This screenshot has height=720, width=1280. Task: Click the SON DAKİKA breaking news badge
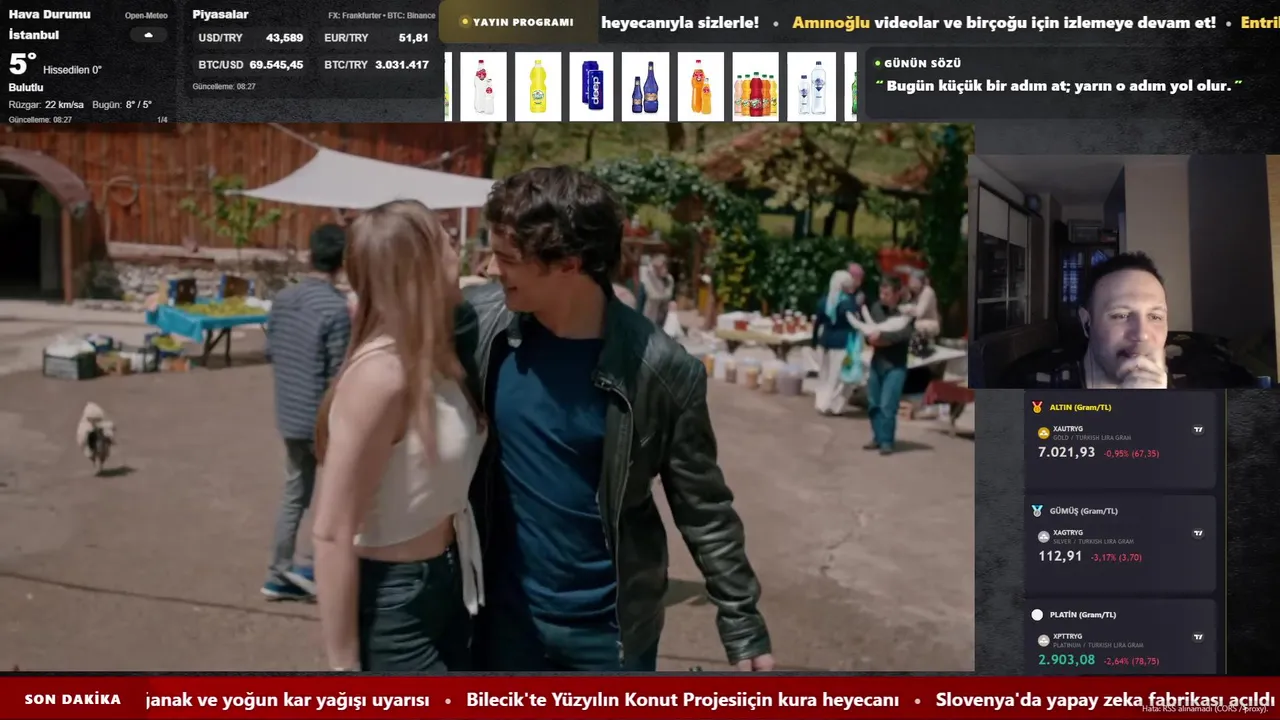click(x=72, y=700)
